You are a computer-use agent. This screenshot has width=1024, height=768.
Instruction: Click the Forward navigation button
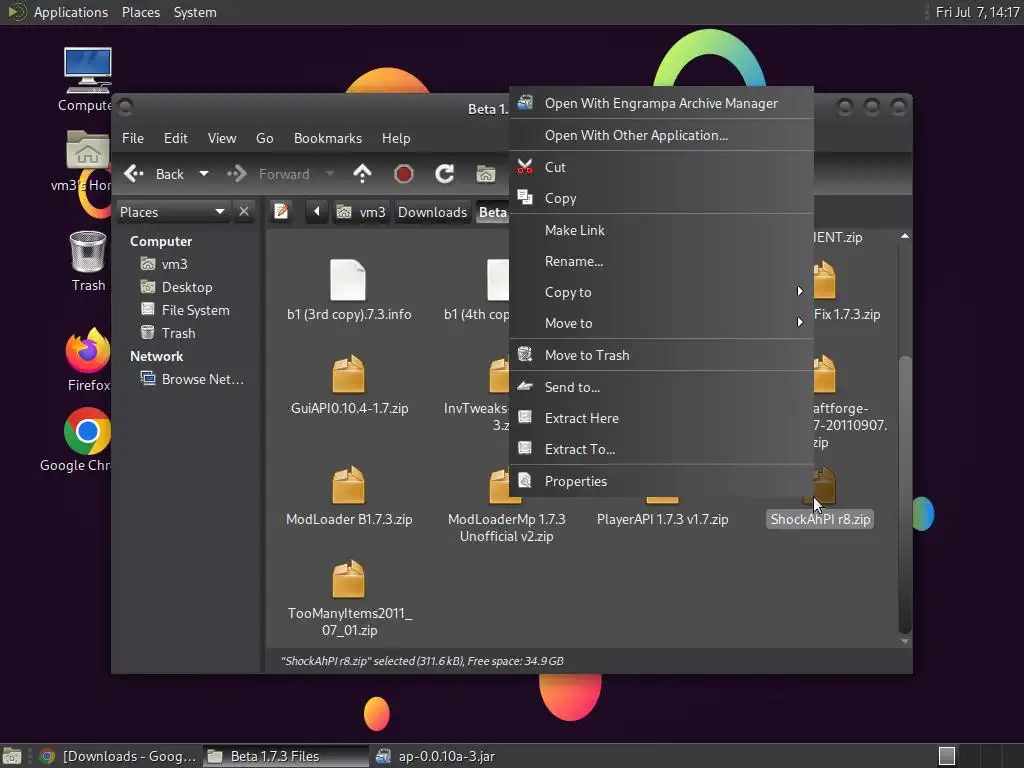(268, 174)
